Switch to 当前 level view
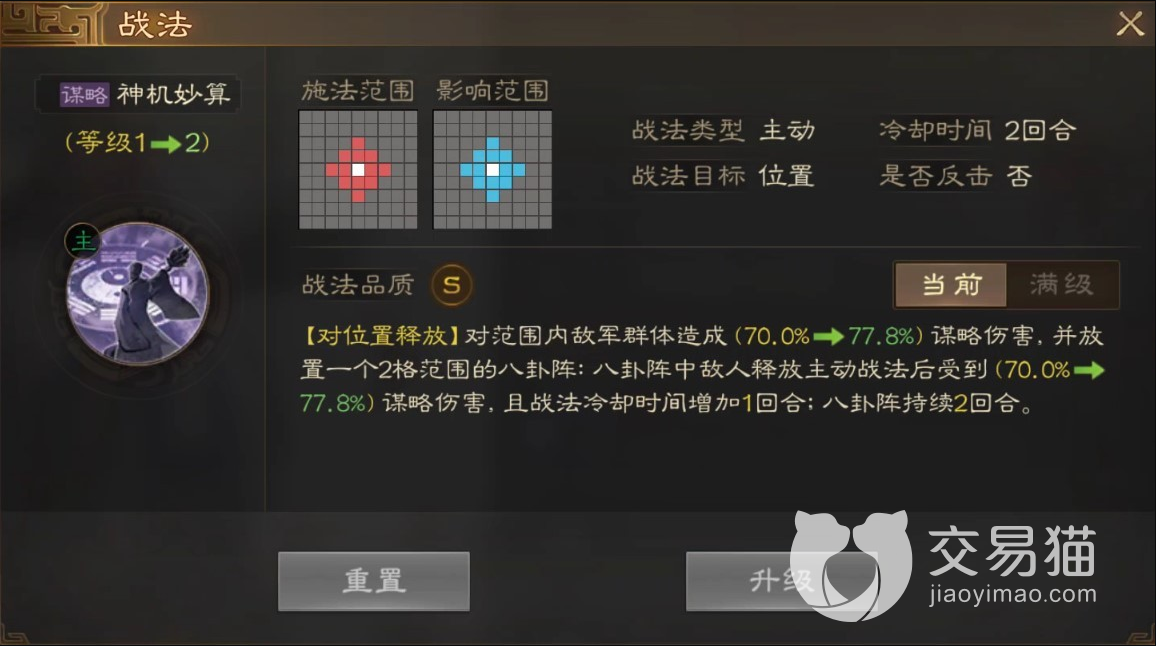Image resolution: width=1156 pixels, height=646 pixels. click(951, 285)
